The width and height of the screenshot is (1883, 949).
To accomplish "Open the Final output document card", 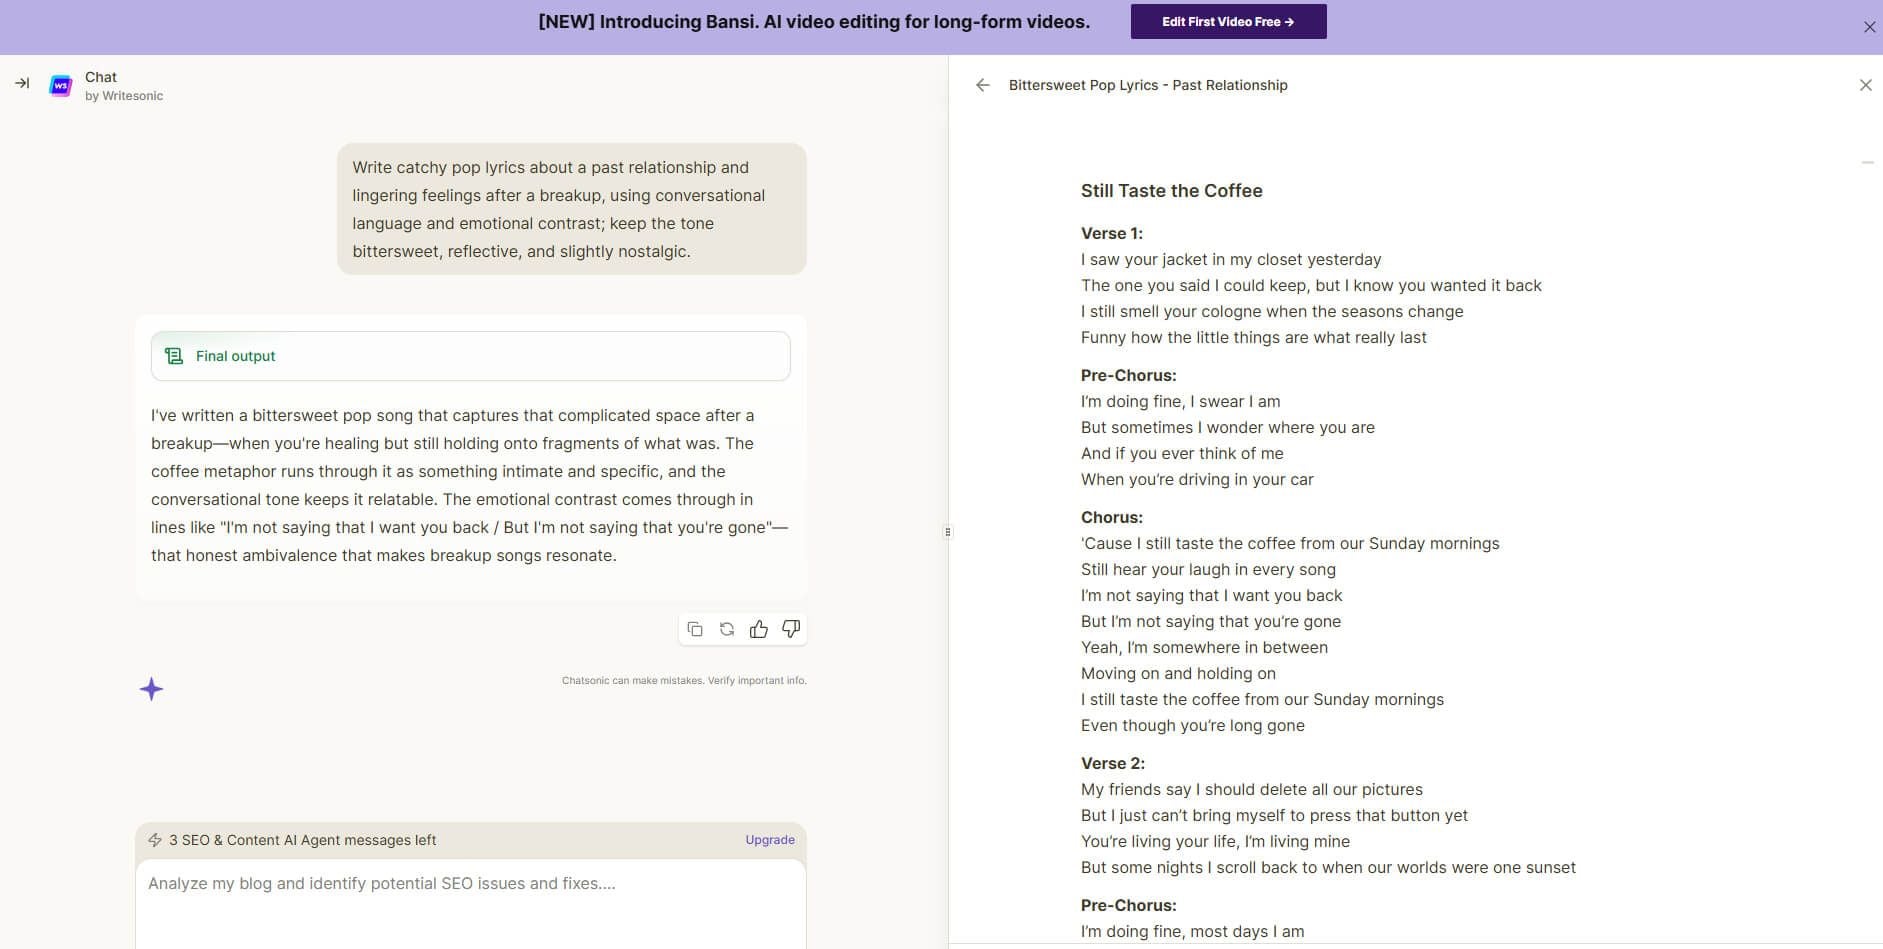I will [x=471, y=356].
